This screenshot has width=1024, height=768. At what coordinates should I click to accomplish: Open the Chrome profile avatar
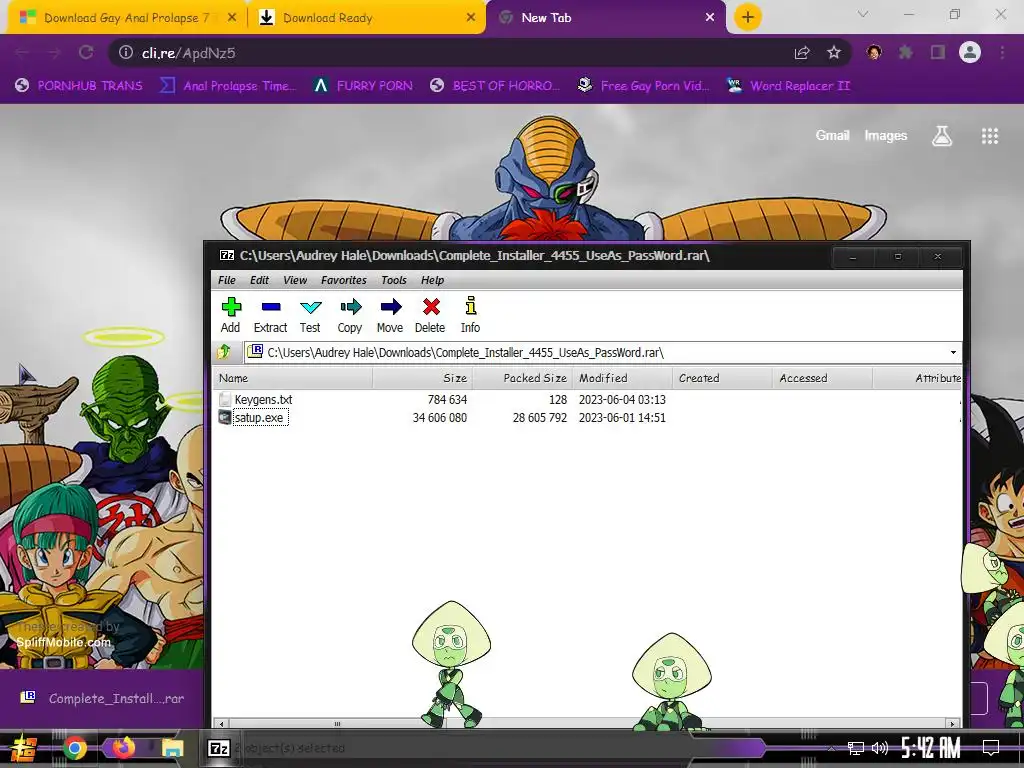tap(970, 52)
